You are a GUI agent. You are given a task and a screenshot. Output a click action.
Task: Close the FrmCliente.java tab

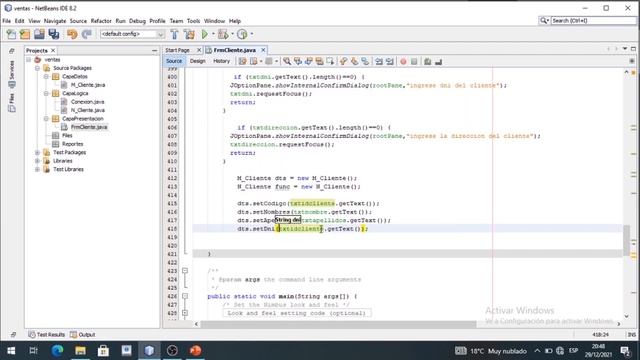pyautogui.click(x=263, y=50)
